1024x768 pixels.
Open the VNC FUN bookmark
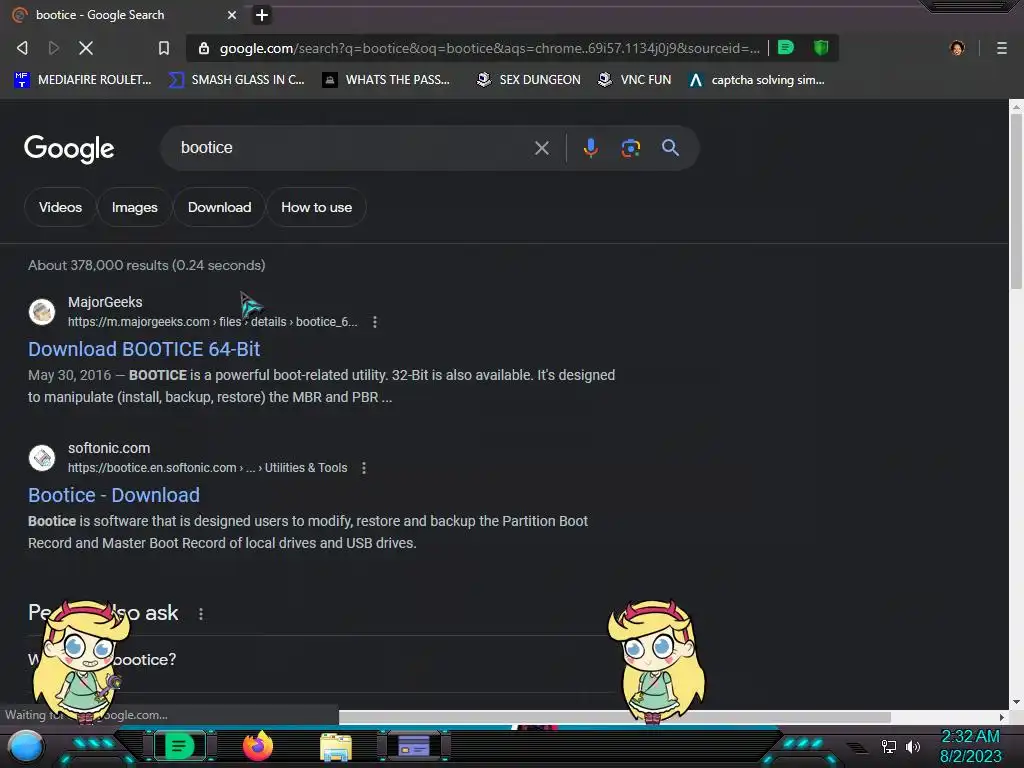click(634, 80)
